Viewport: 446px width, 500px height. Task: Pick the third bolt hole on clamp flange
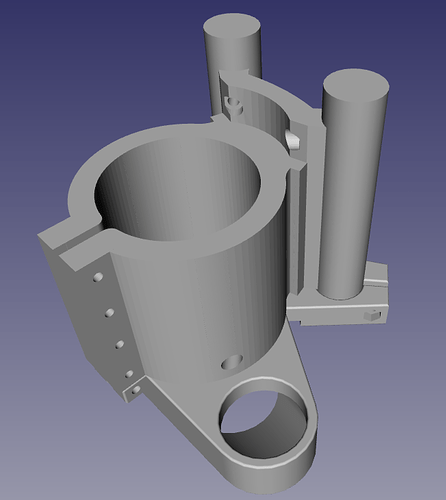[120, 344]
